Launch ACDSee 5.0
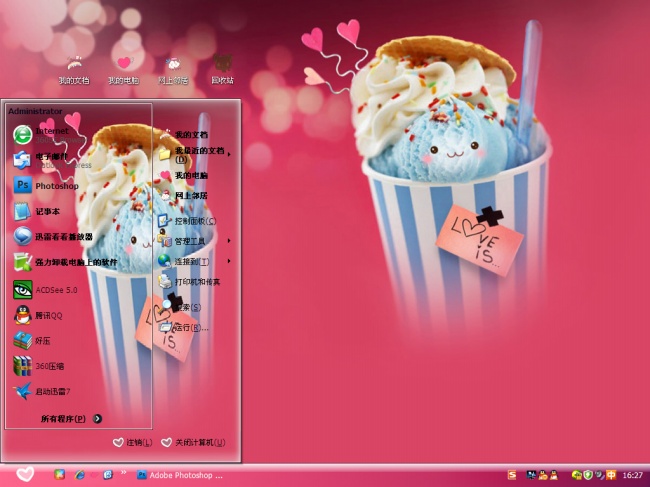 tap(45, 290)
